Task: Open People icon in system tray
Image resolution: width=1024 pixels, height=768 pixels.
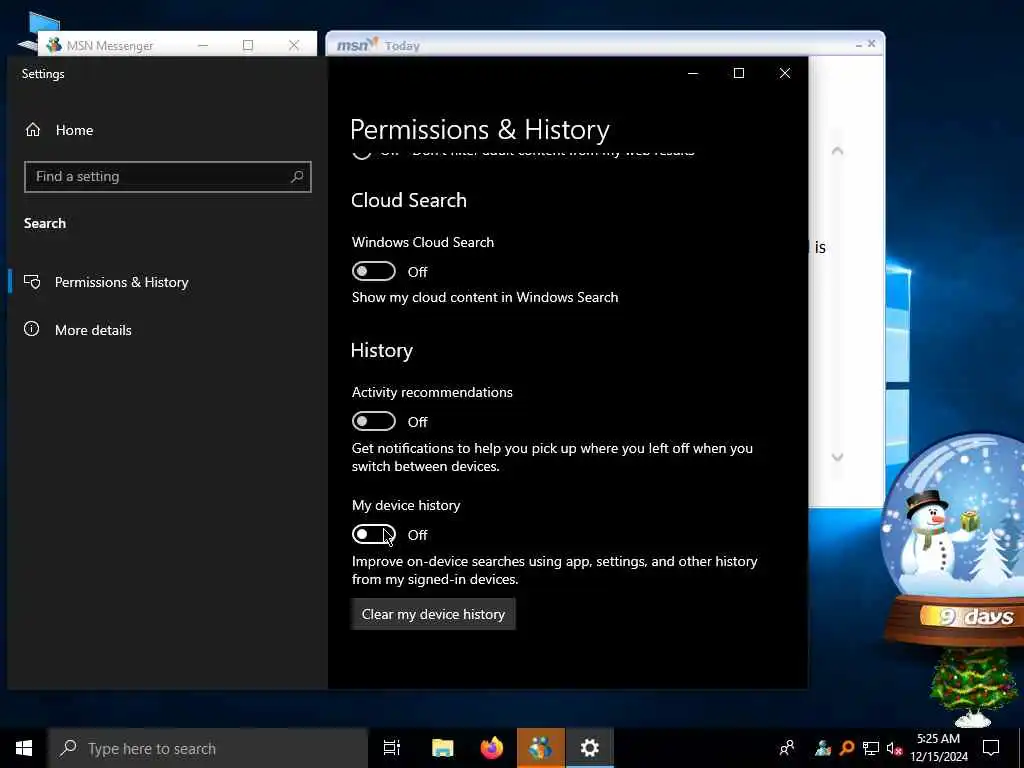Action: (x=787, y=748)
